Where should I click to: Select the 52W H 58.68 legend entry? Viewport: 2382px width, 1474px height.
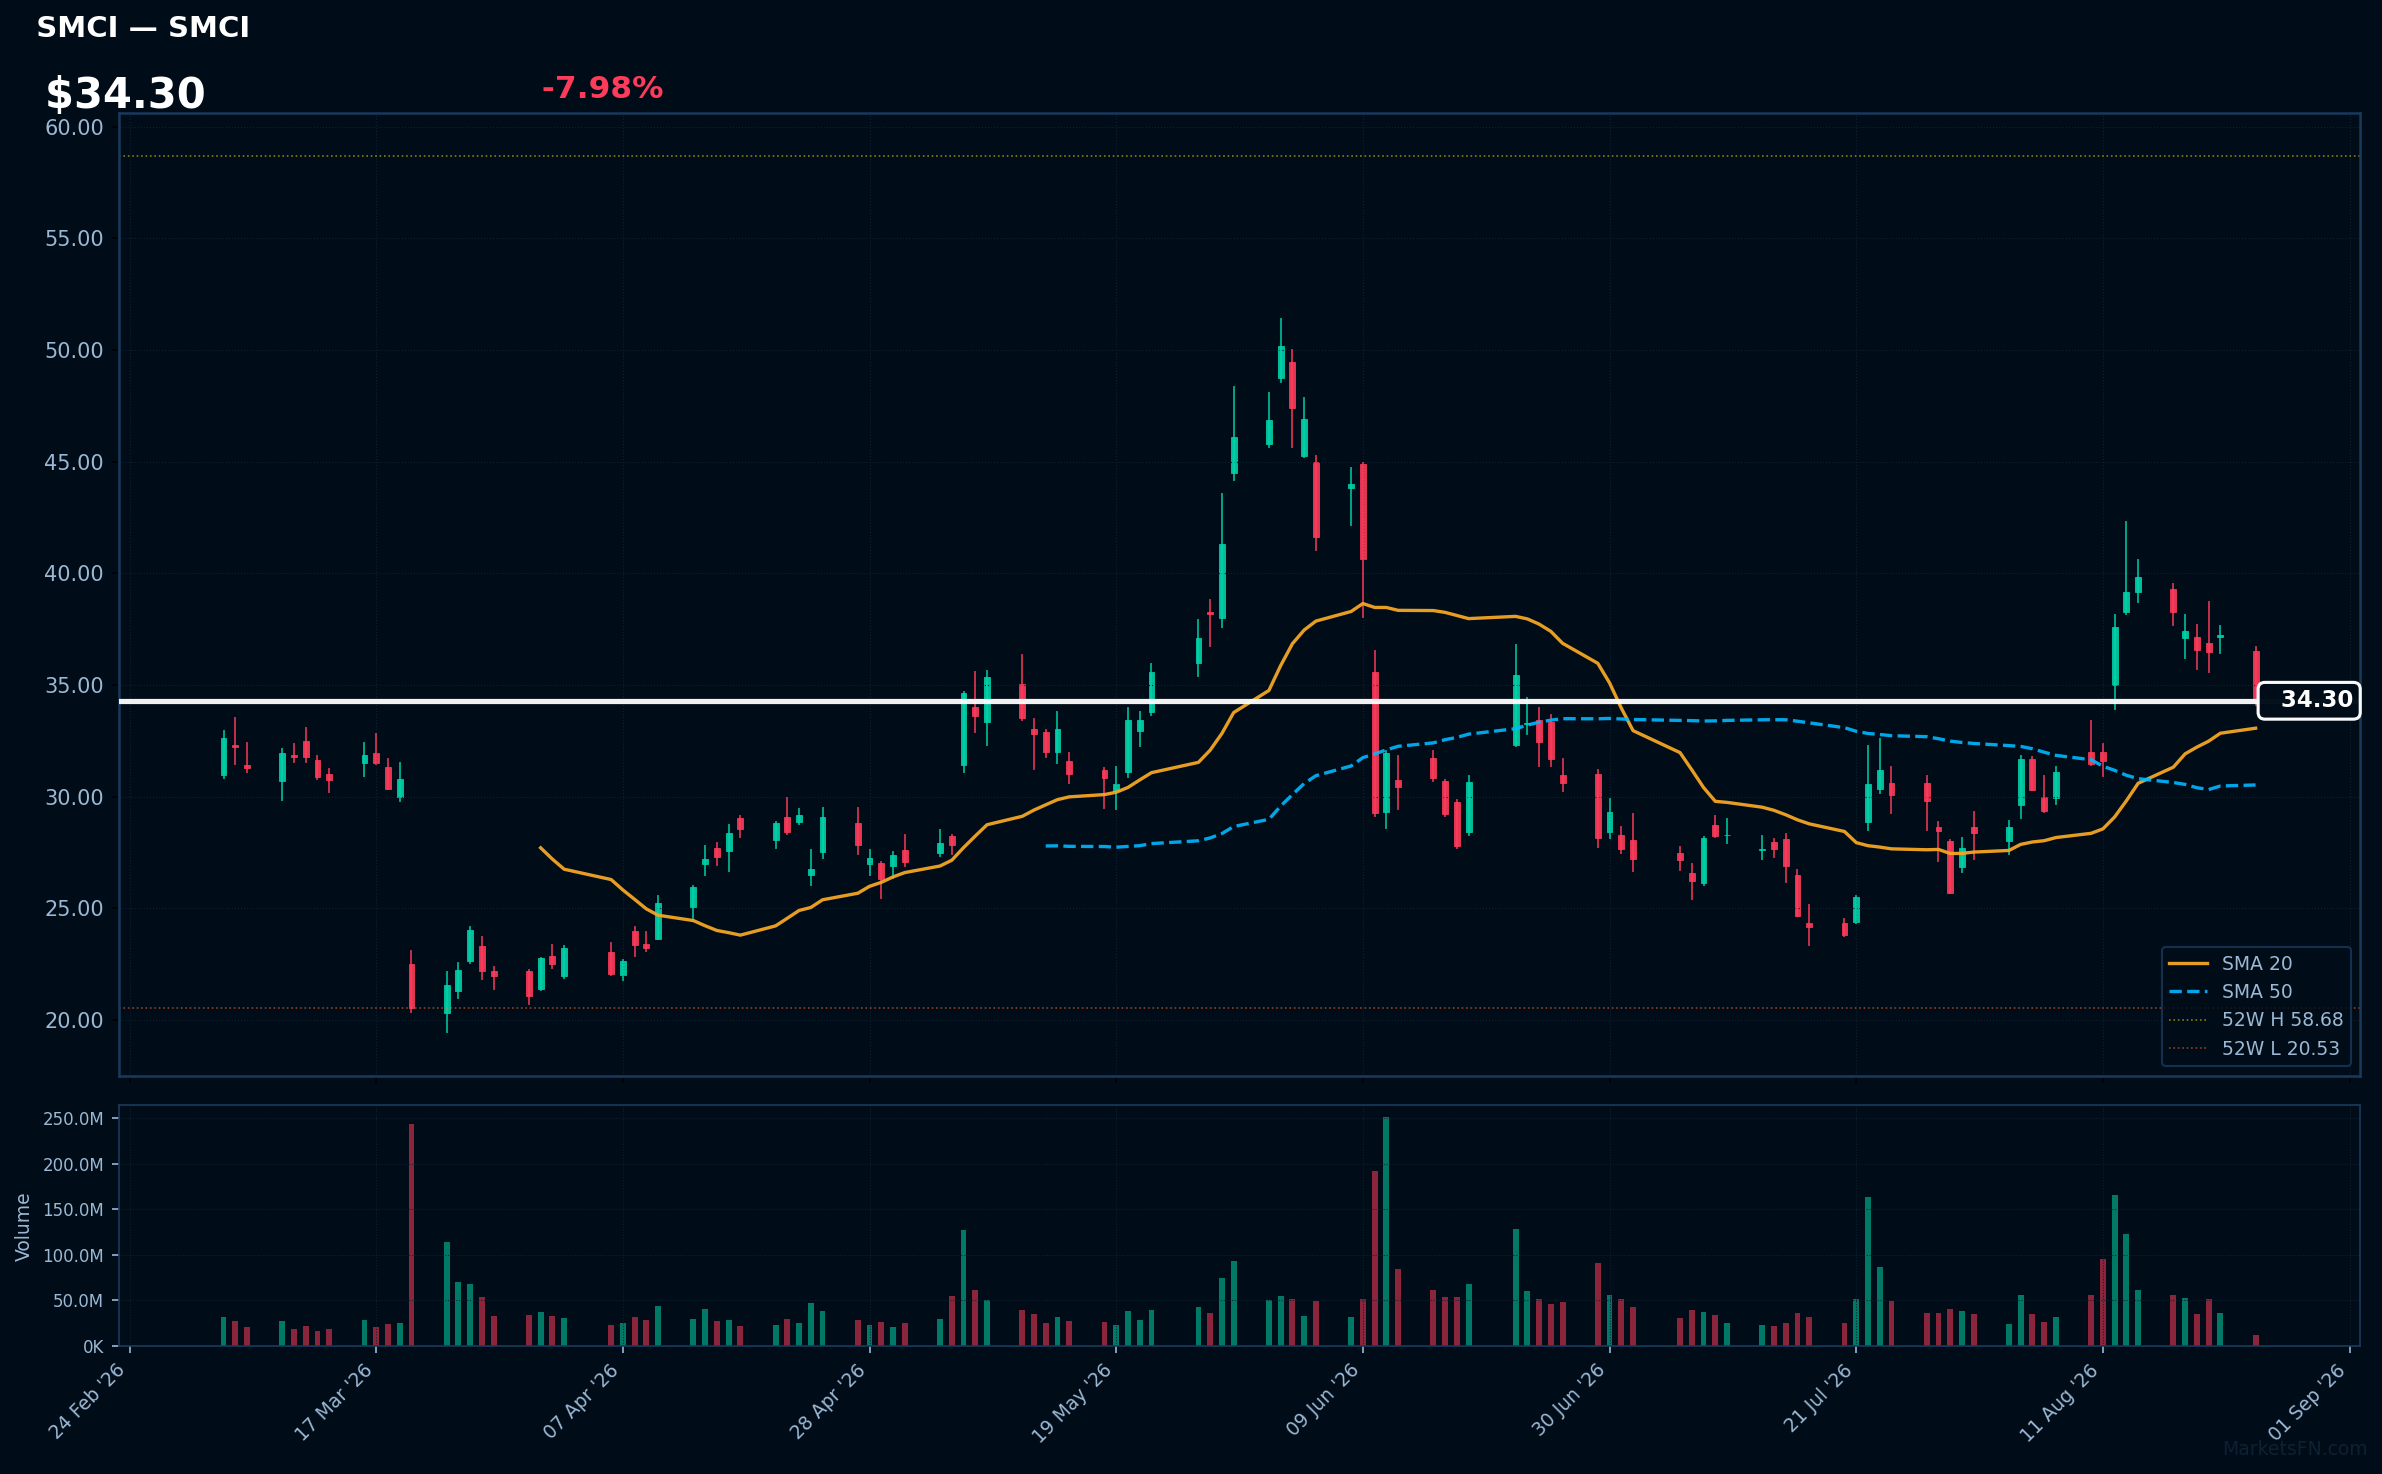2256,1020
